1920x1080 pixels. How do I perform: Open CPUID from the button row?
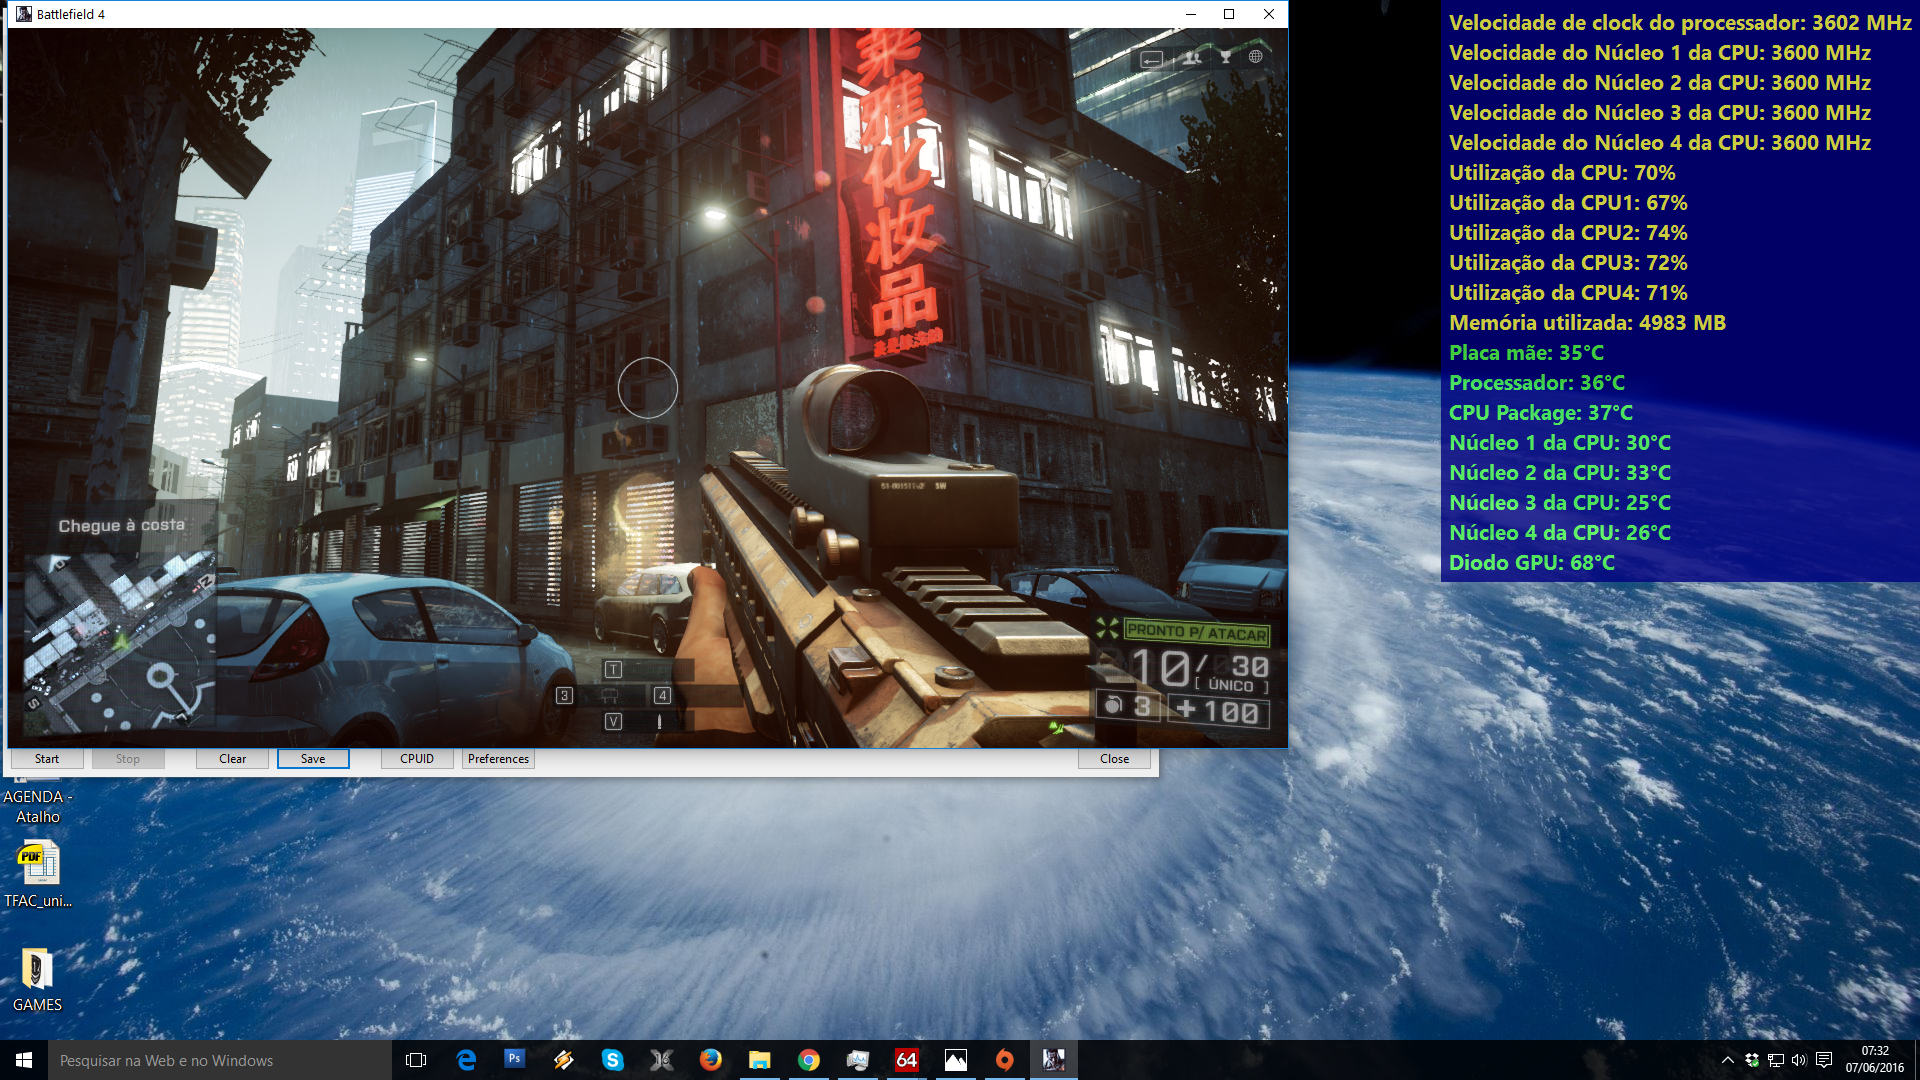pyautogui.click(x=417, y=759)
